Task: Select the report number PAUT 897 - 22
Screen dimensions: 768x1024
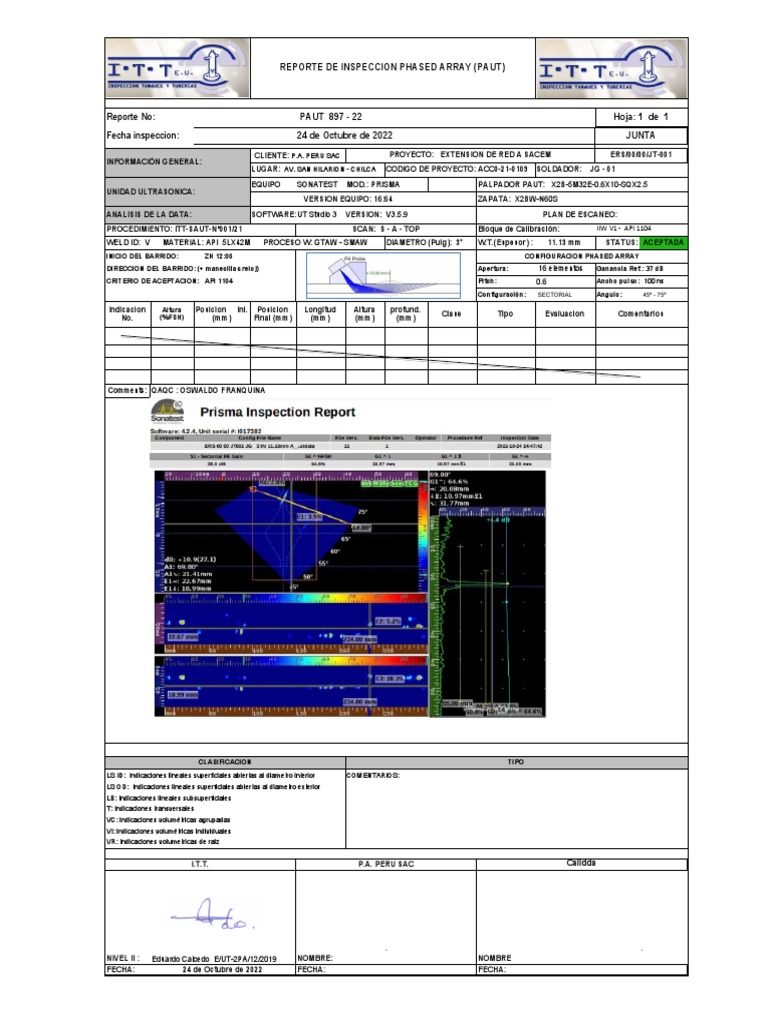Action: (330, 117)
